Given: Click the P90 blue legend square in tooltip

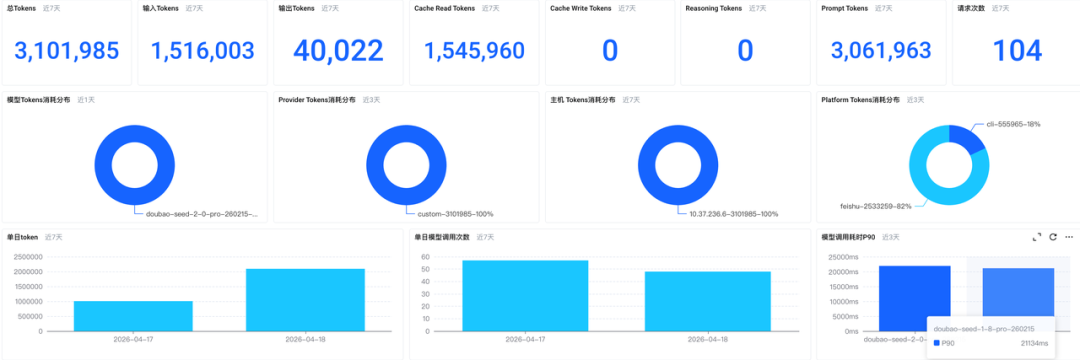Looking at the screenshot, I should tap(937, 343).
